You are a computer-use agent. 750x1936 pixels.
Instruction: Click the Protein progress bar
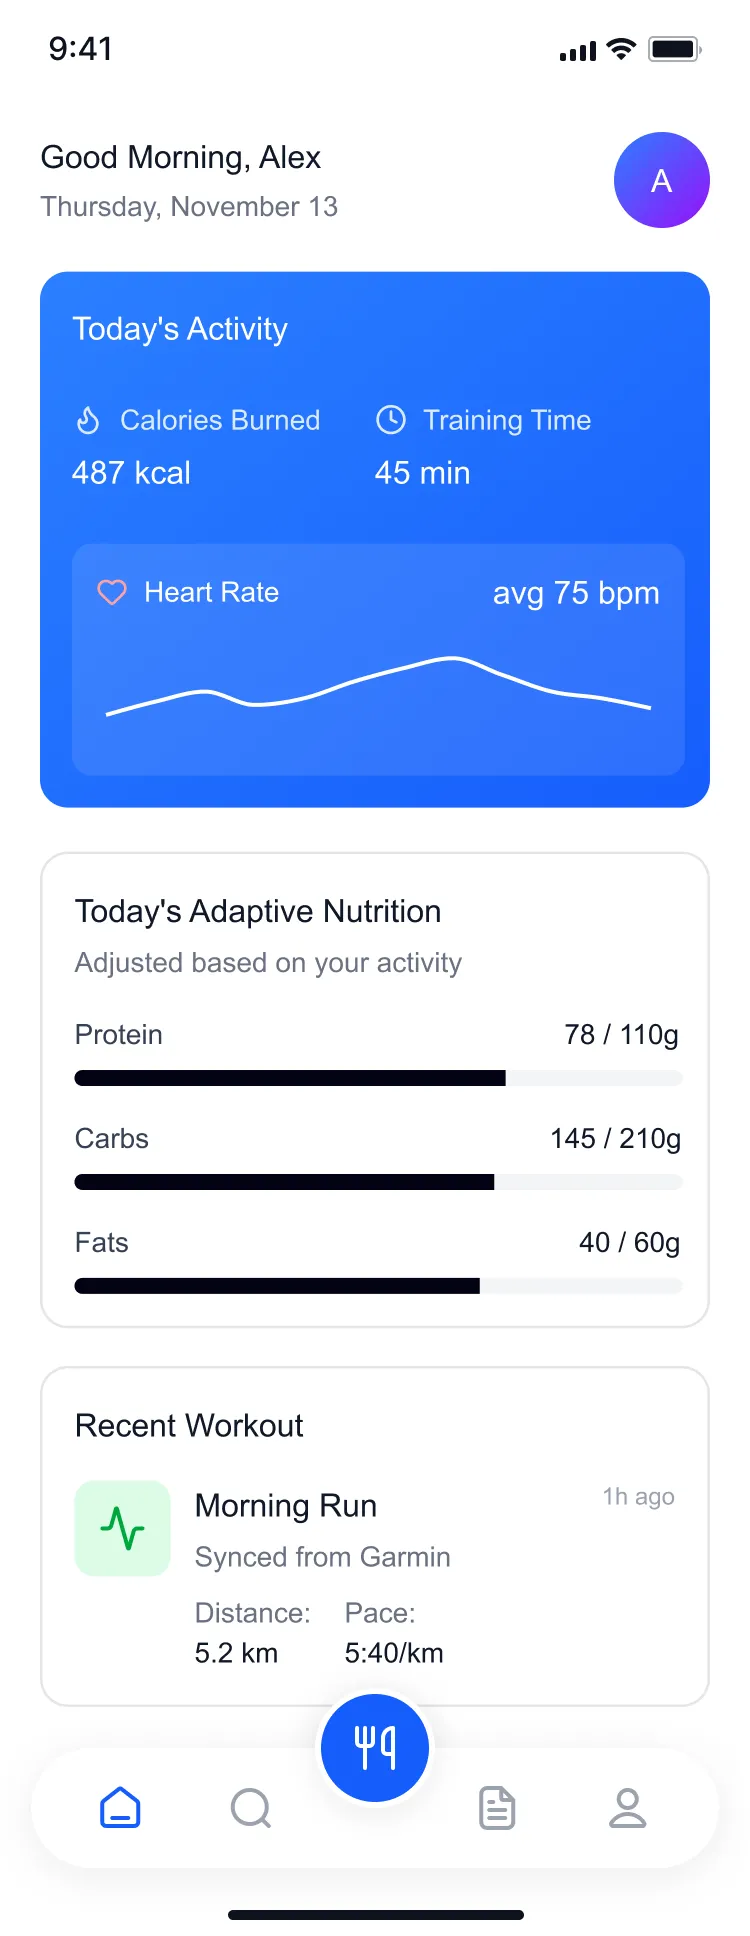(x=378, y=1078)
